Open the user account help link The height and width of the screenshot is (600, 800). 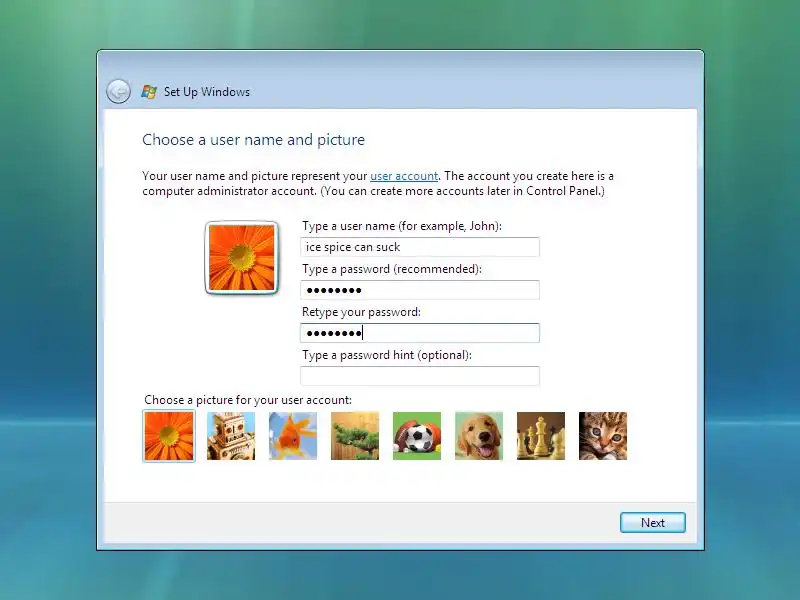point(404,176)
